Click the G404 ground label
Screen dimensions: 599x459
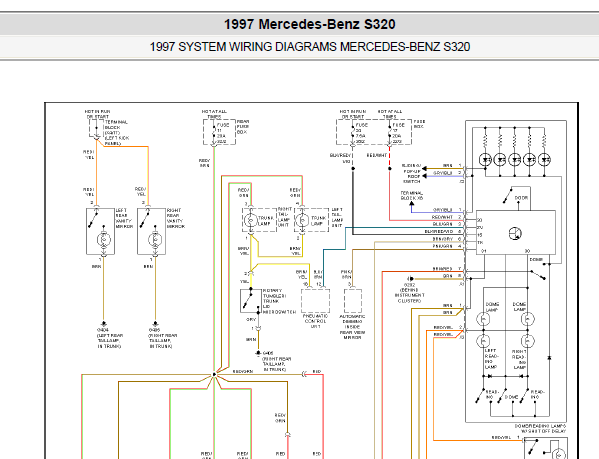click(109, 338)
